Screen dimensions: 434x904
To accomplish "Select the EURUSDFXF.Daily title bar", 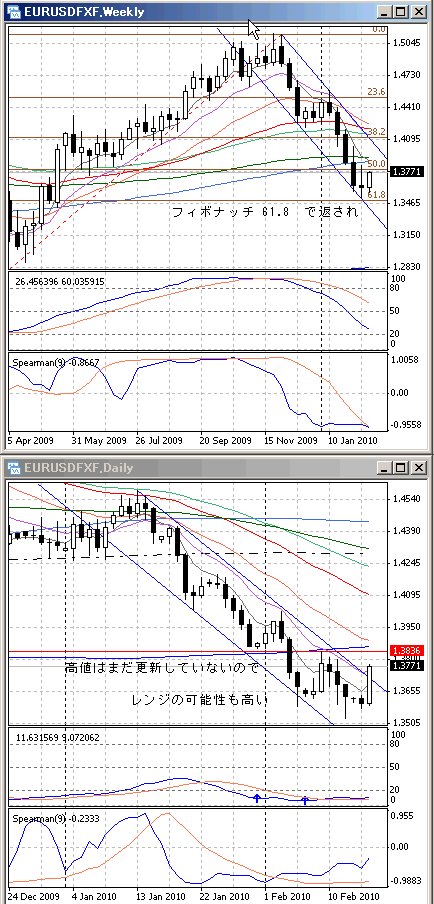I will (217, 466).
